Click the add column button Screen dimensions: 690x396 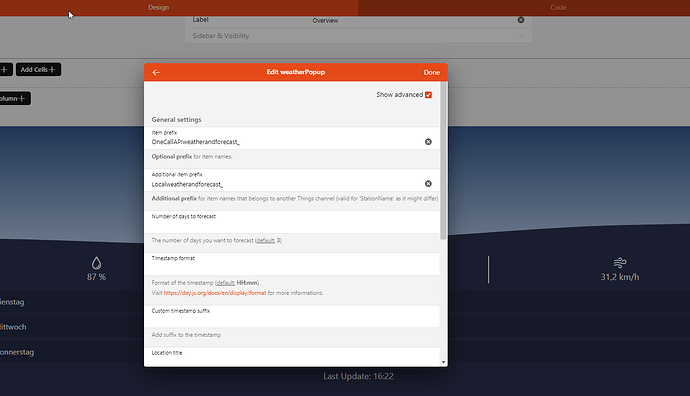coord(15,98)
